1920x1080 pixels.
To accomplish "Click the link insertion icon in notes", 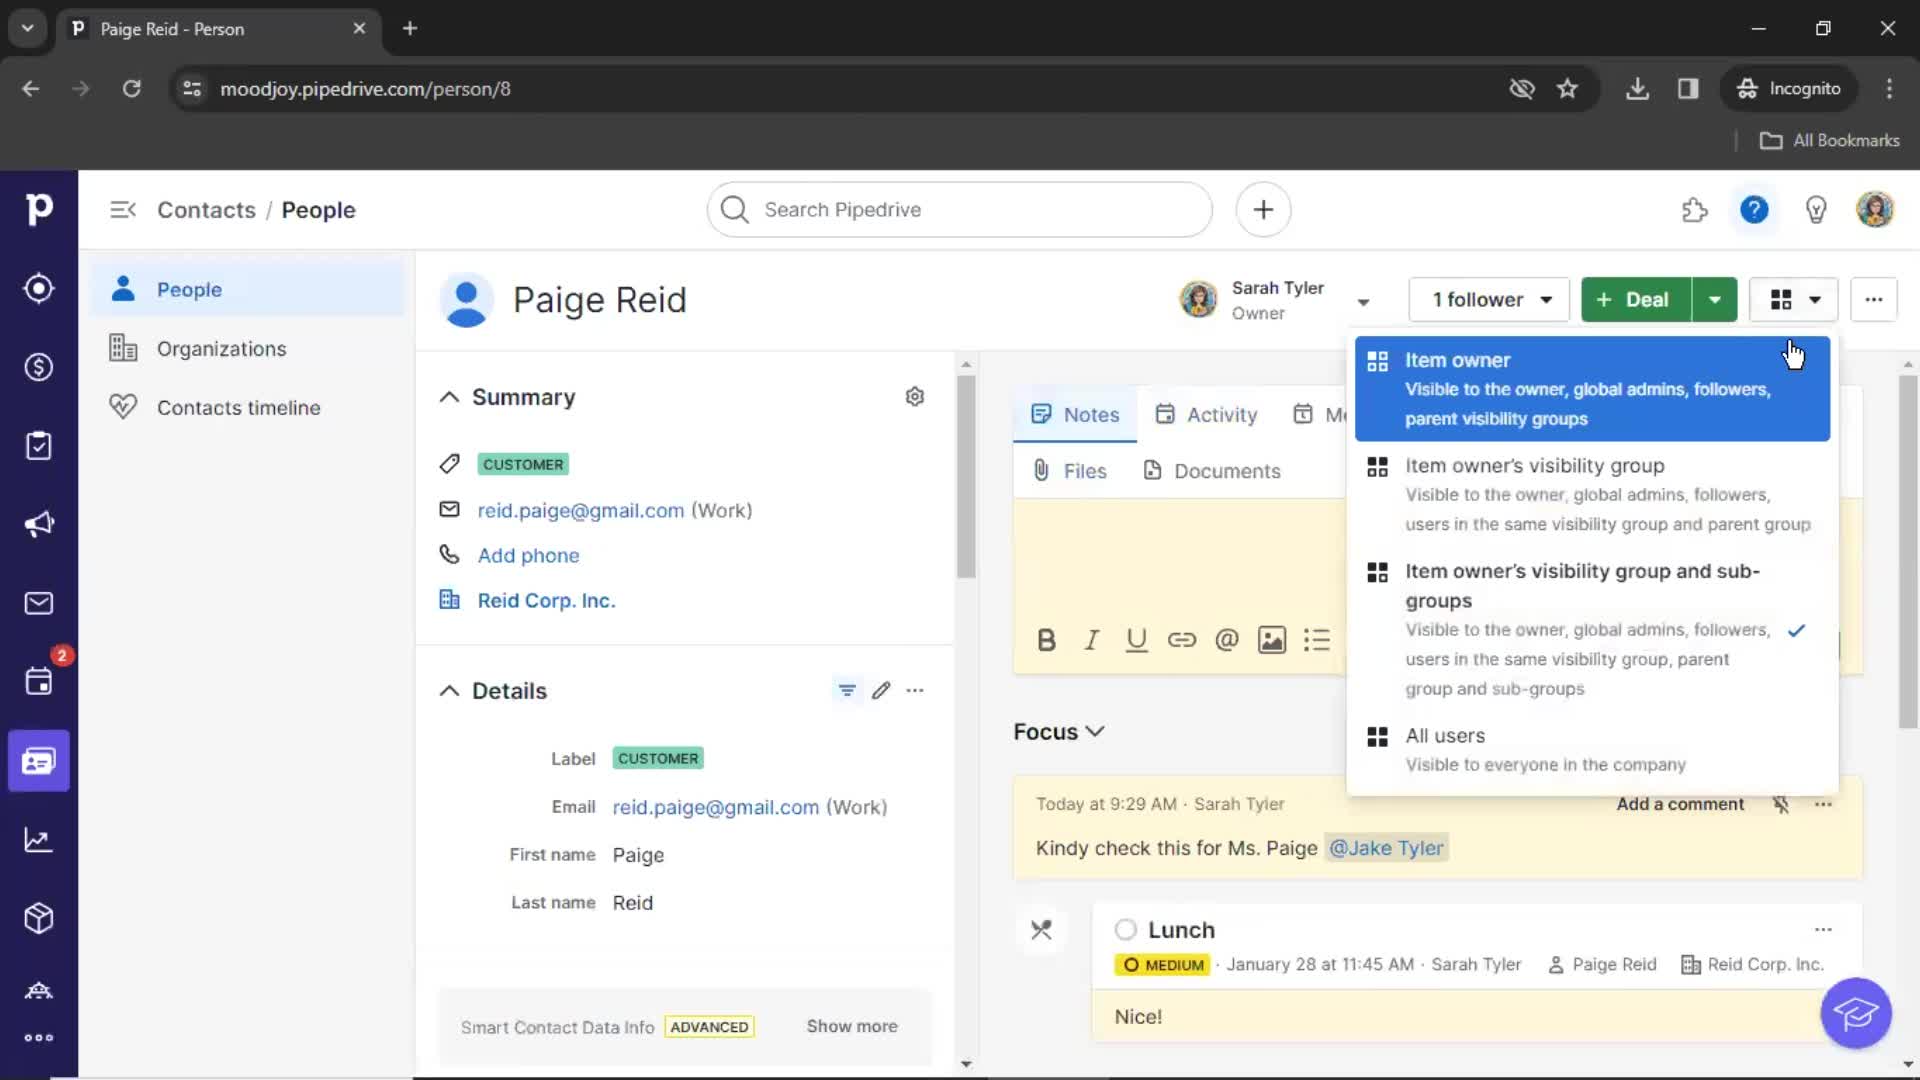I will tap(1180, 640).
